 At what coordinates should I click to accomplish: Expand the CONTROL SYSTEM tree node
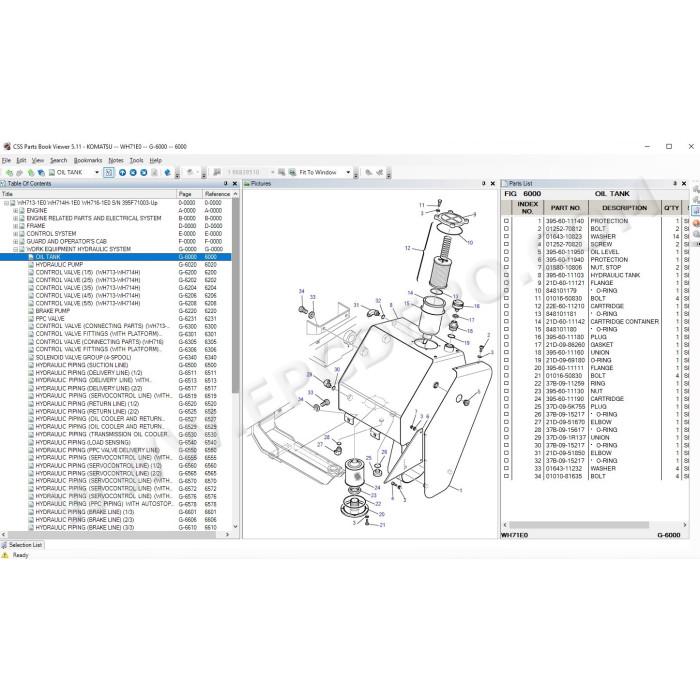[x=15, y=234]
